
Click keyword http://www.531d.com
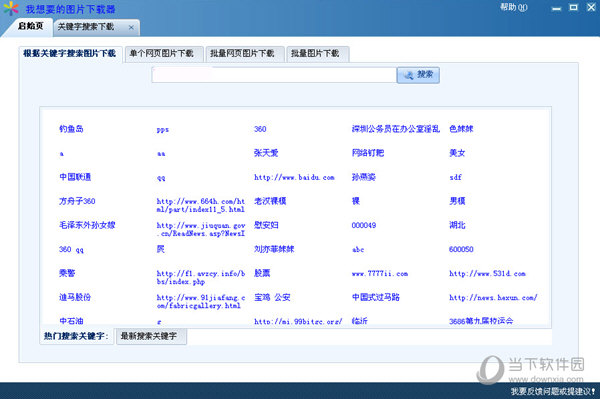click(x=488, y=274)
